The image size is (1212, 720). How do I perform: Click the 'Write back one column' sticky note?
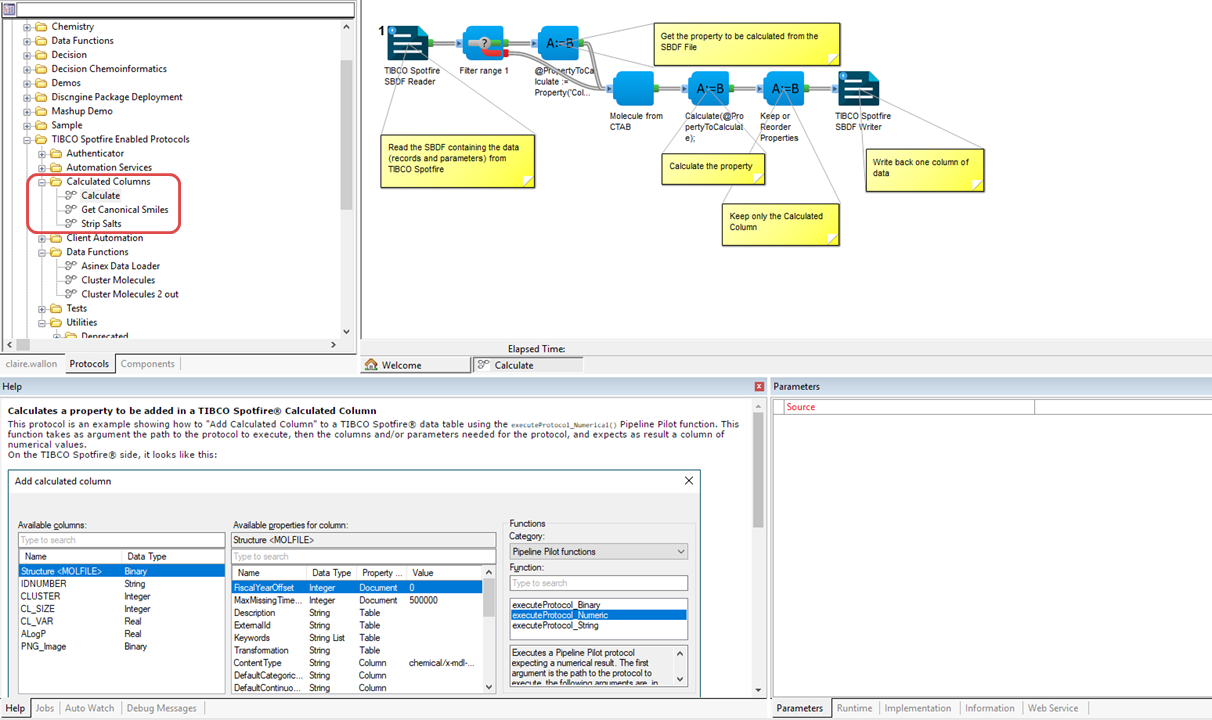click(x=926, y=169)
